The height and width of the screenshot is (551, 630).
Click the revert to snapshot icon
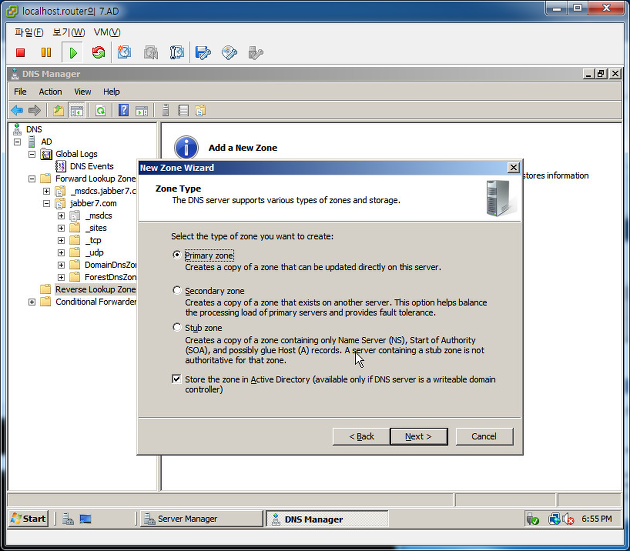(151, 53)
